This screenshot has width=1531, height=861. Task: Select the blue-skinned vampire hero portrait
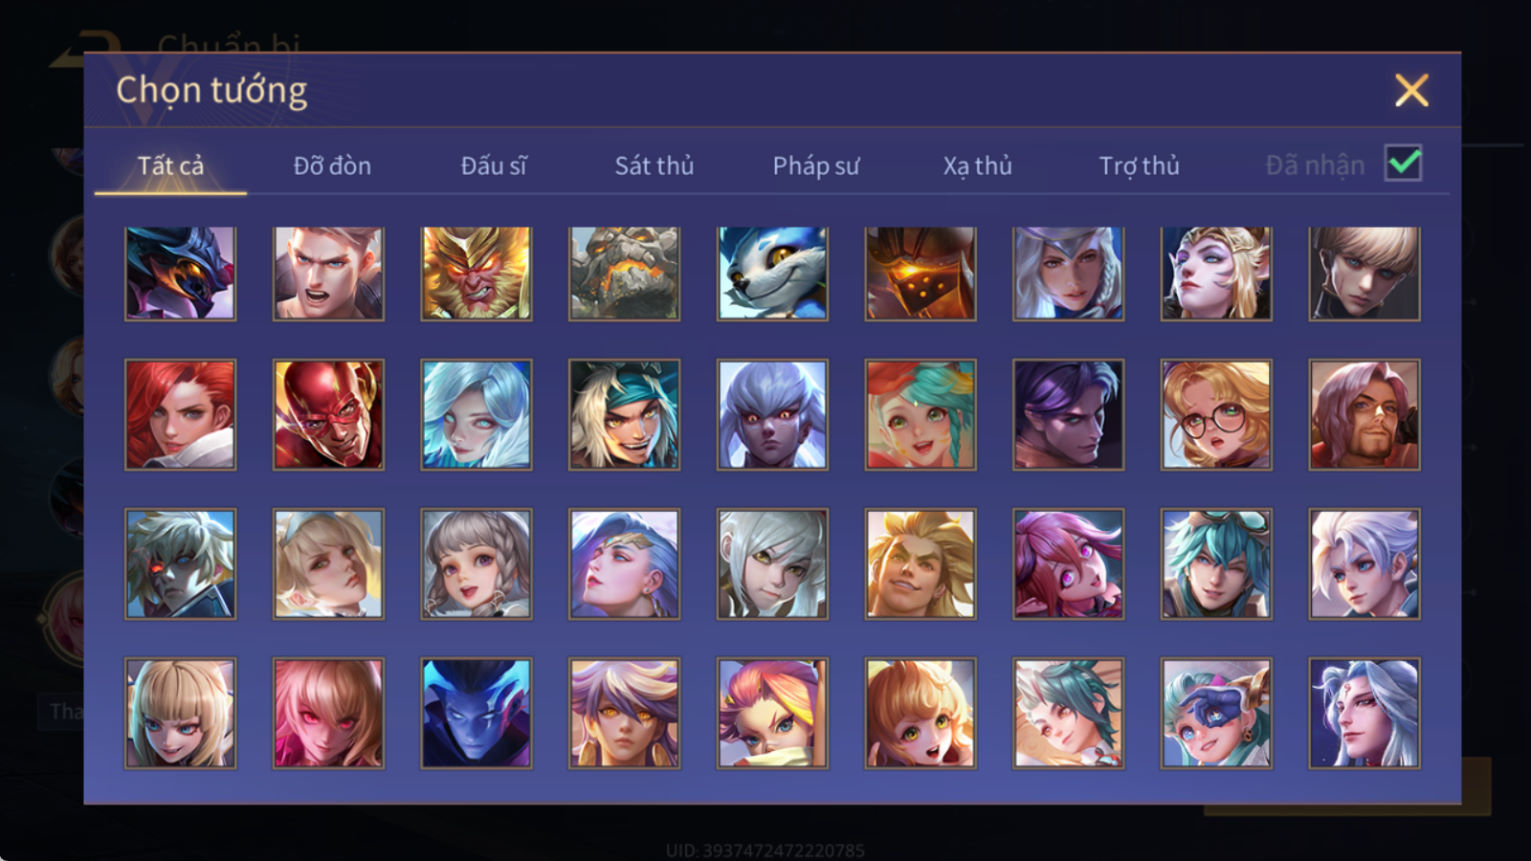(476, 713)
